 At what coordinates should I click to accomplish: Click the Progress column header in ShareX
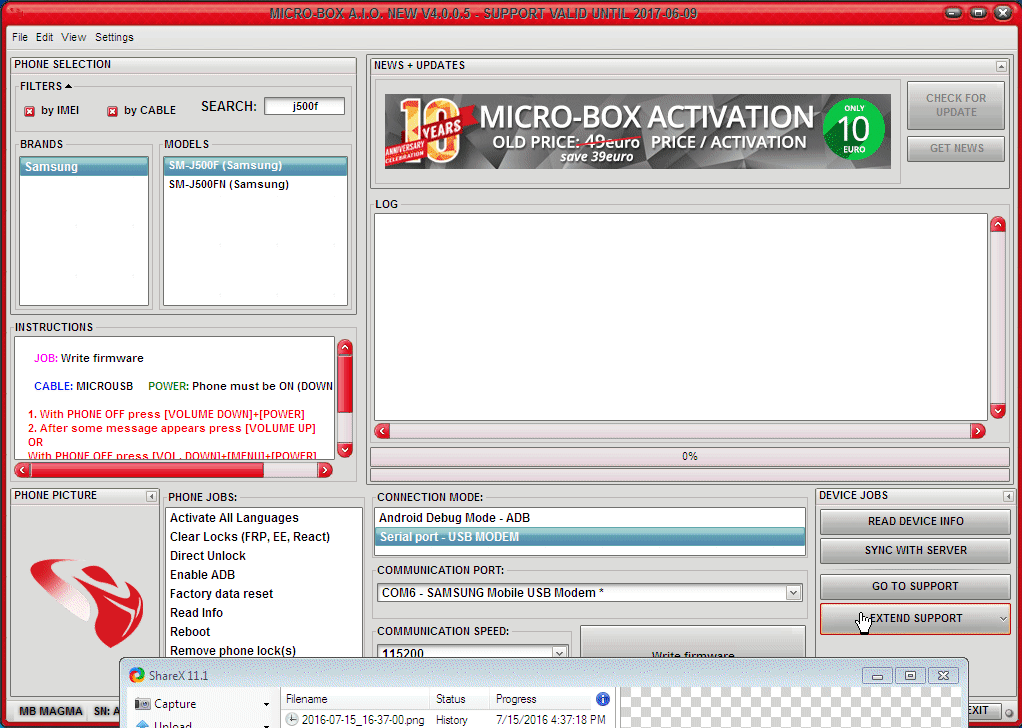(541, 699)
